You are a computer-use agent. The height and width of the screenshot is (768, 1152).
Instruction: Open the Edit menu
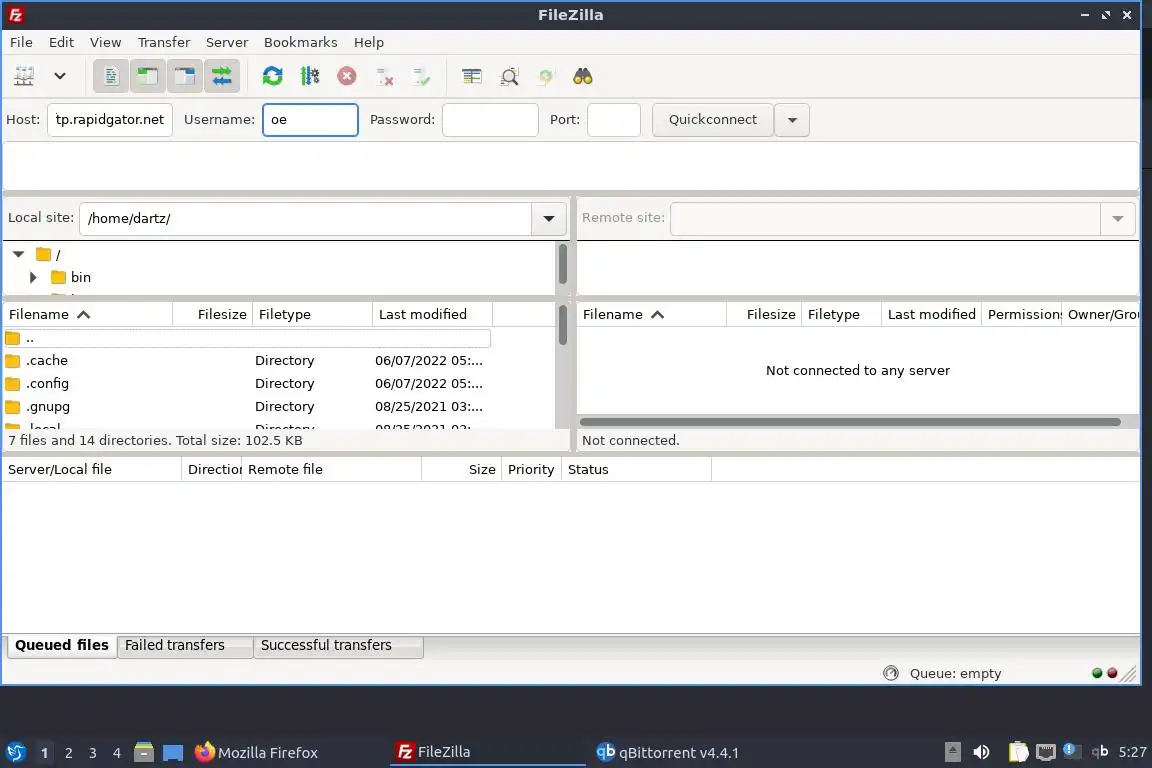(x=61, y=43)
